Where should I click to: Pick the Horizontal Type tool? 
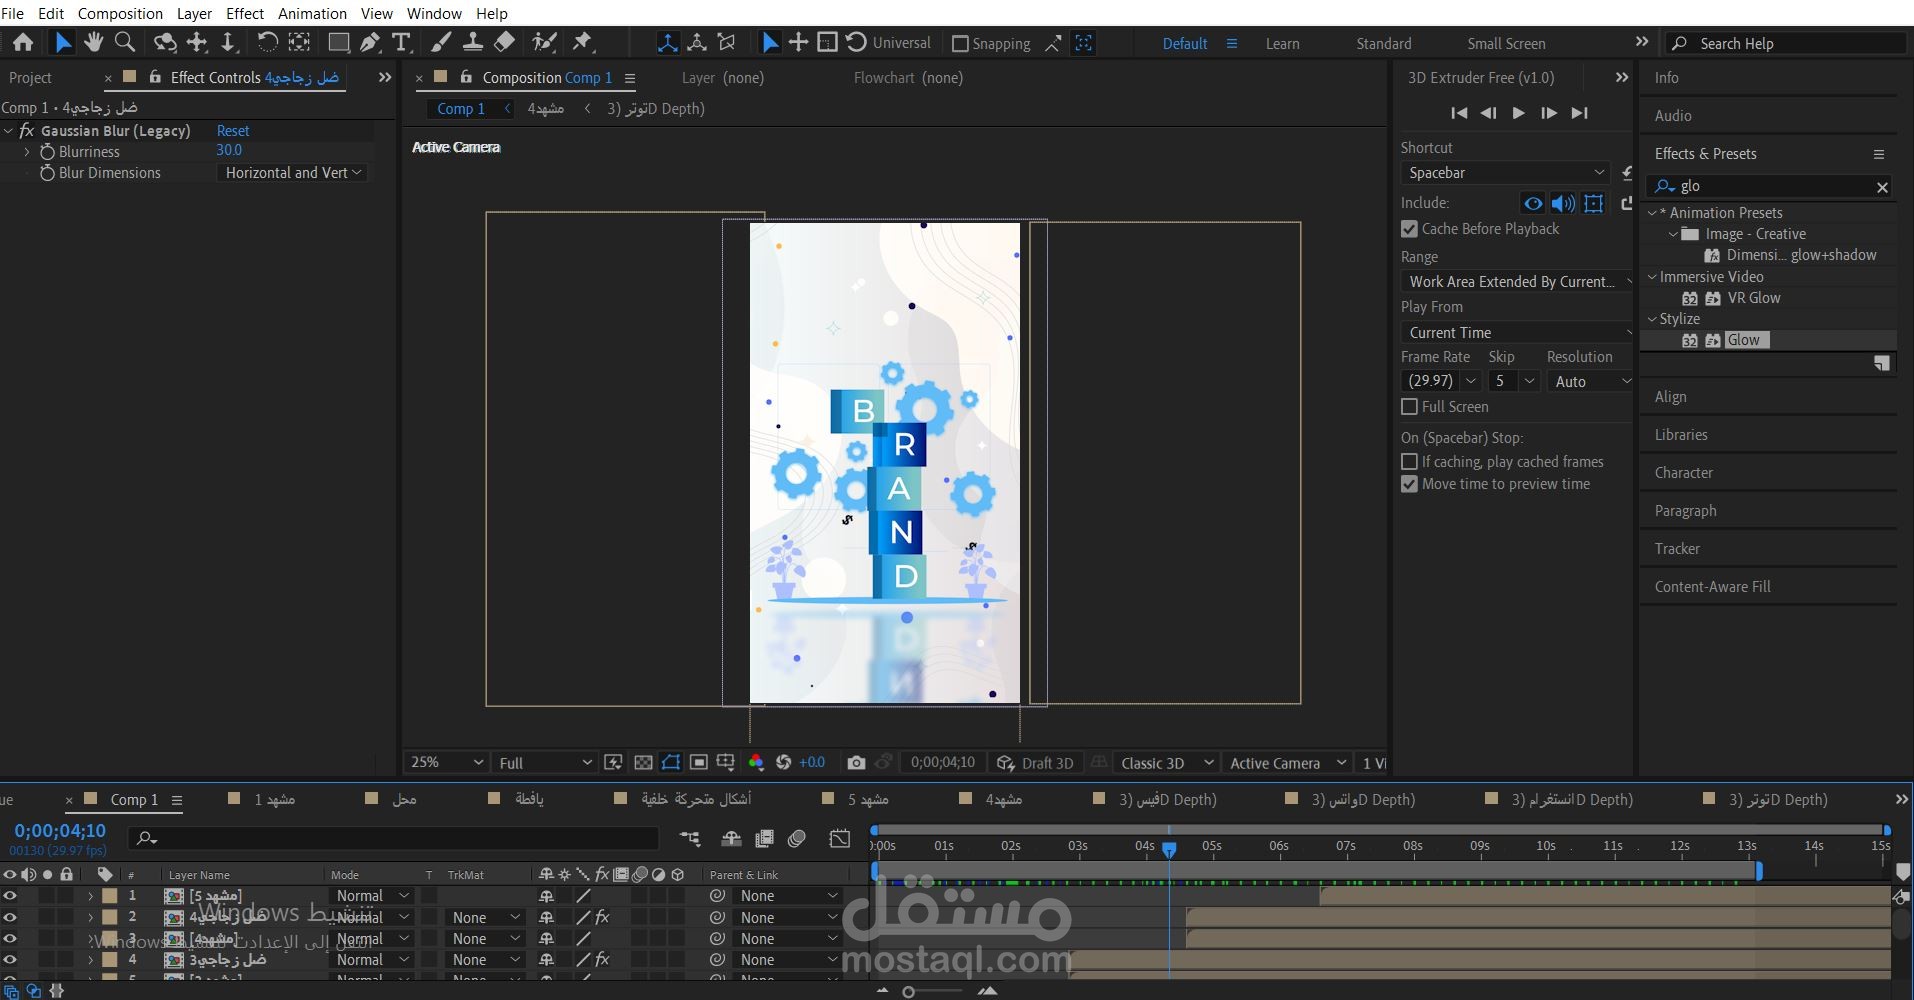[401, 42]
